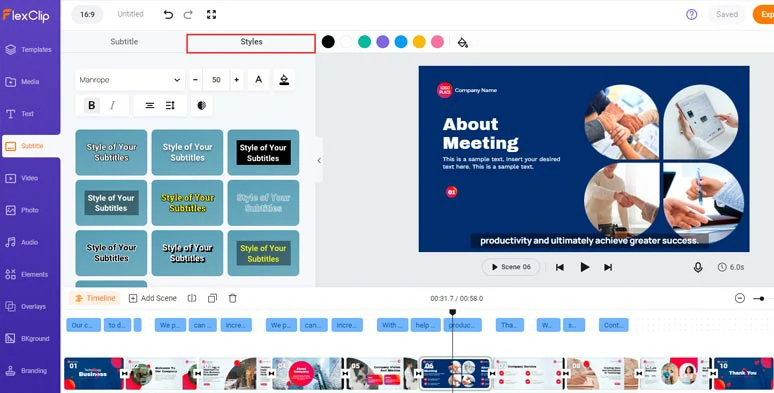The height and width of the screenshot is (393, 774).
Task: Select the pink color swatch
Action: [437, 42]
